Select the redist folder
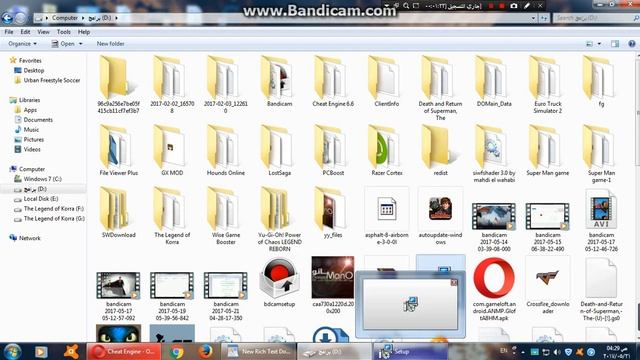Screen dimensions: 640x360 point(440,151)
